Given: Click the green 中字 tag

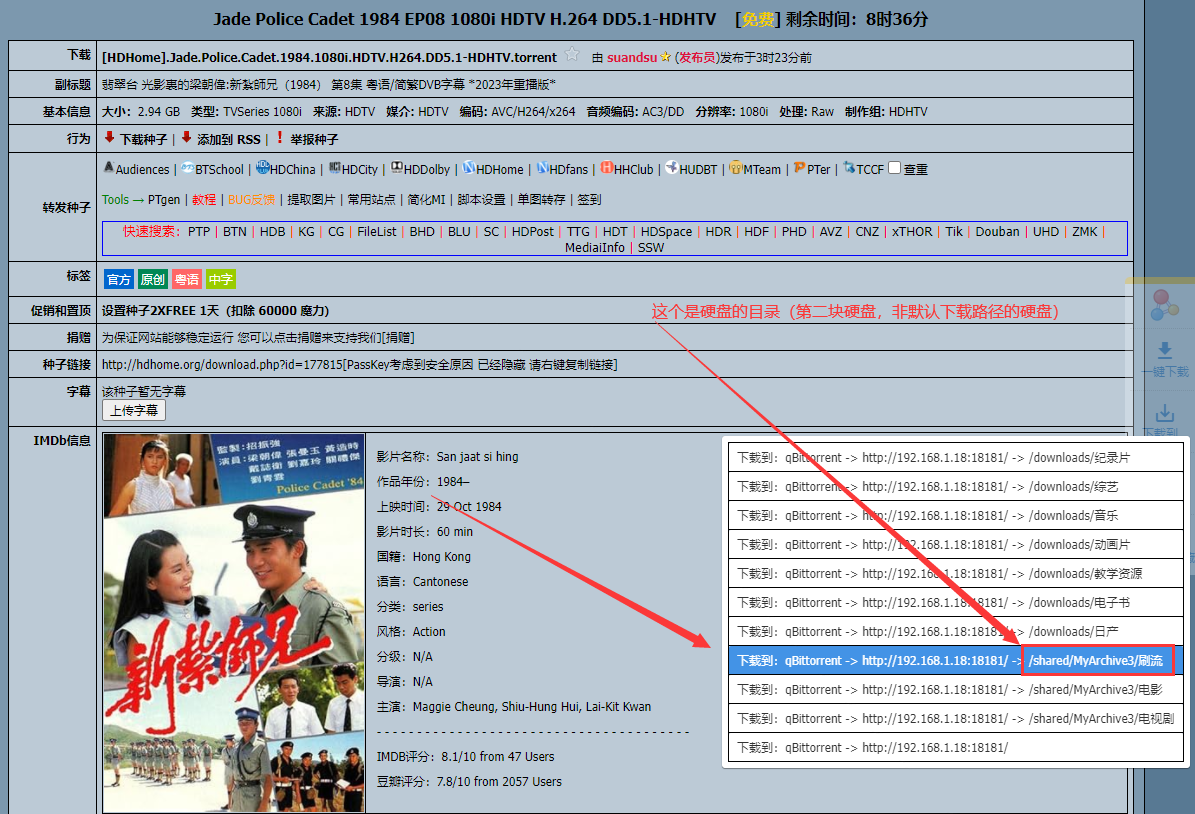Looking at the screenshot, I should (221, 279).
